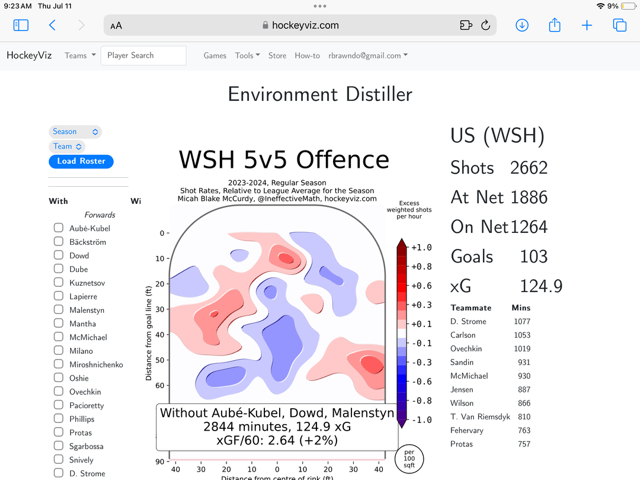Click the Environment Distiller heading

click(320, 94)
